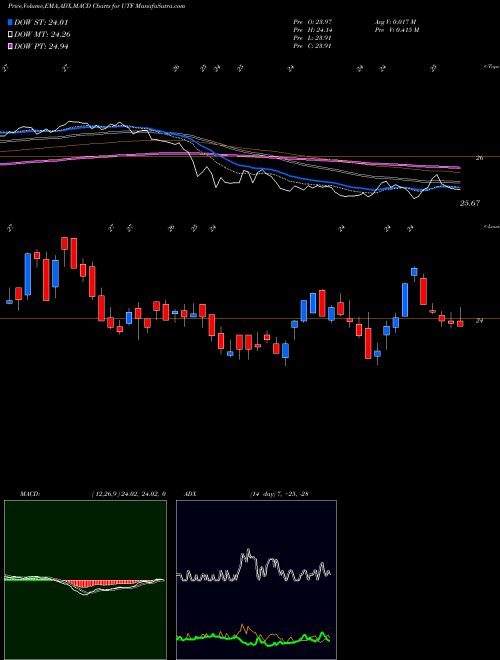The width and height of the screenshot is (500, 660).
Task: Click the 'Pre O: 23.97' open value
Action: 312,22
